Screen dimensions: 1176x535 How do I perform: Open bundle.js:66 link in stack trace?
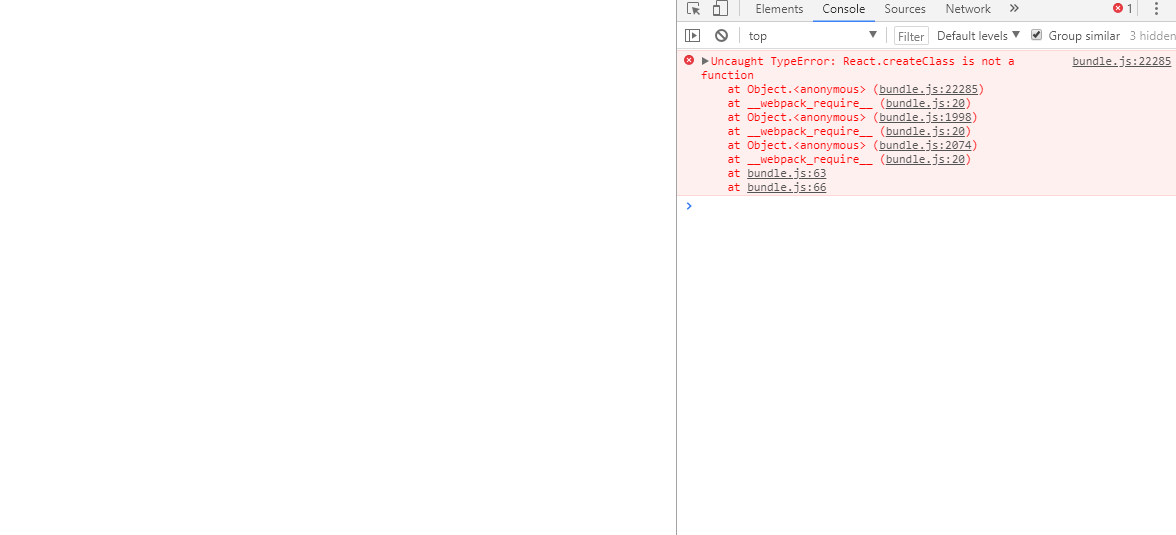click(x=787, y=188)
